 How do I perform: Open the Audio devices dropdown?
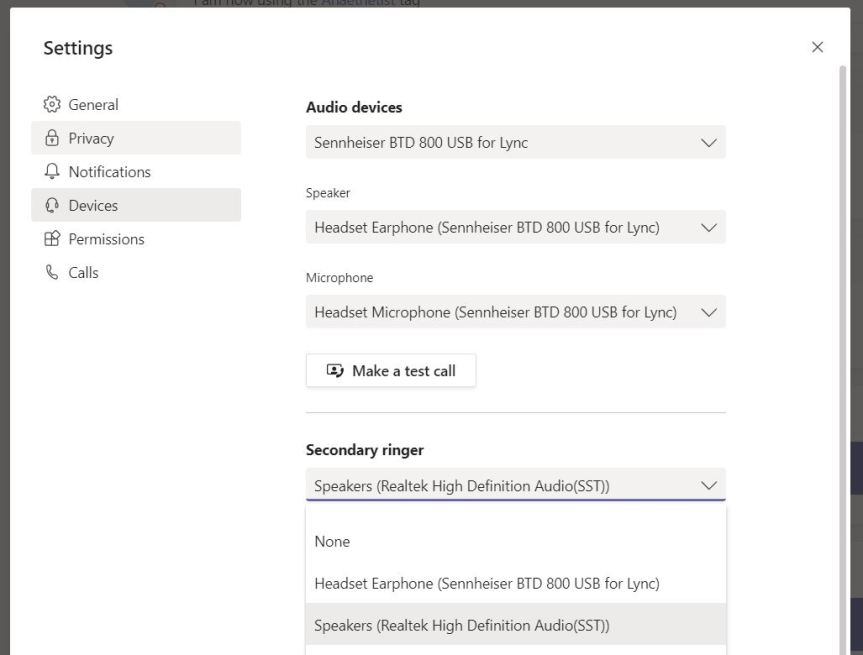point(515,143)
